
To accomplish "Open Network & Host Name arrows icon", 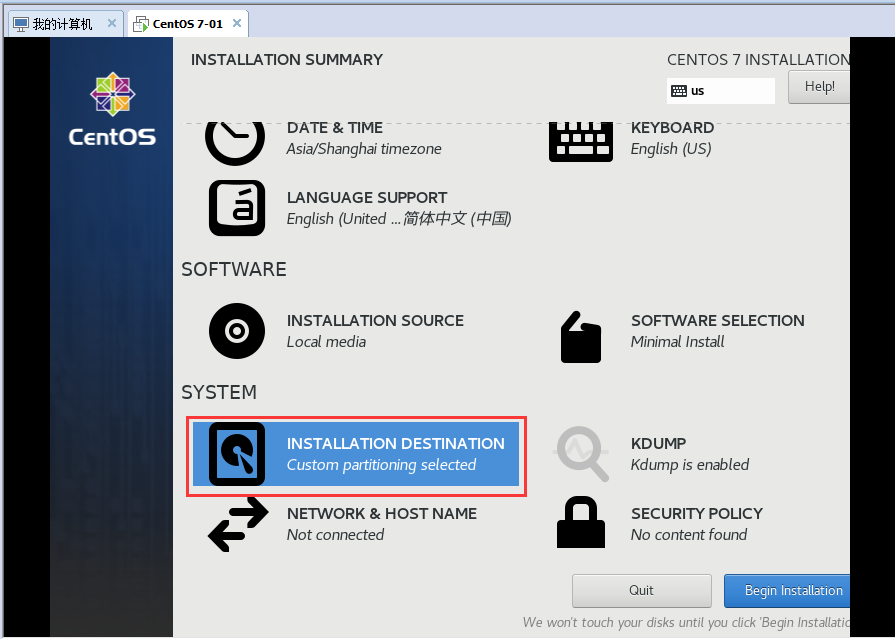I will click(238, 524).
